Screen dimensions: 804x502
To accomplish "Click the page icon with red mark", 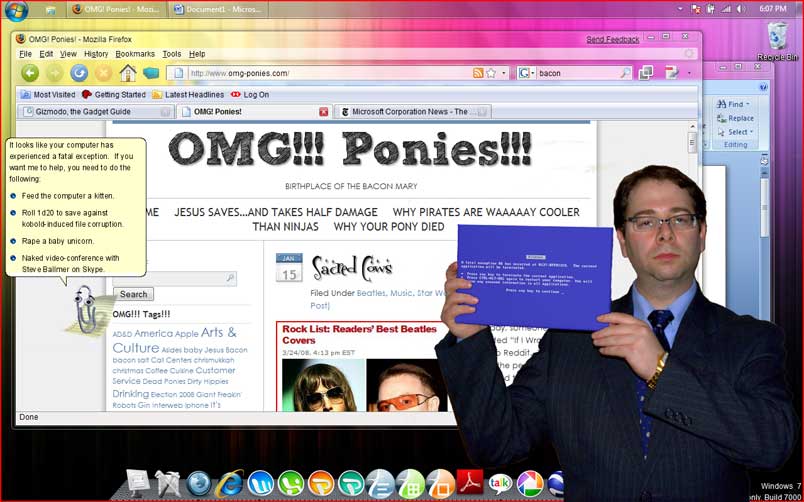I will click(672, 73).
